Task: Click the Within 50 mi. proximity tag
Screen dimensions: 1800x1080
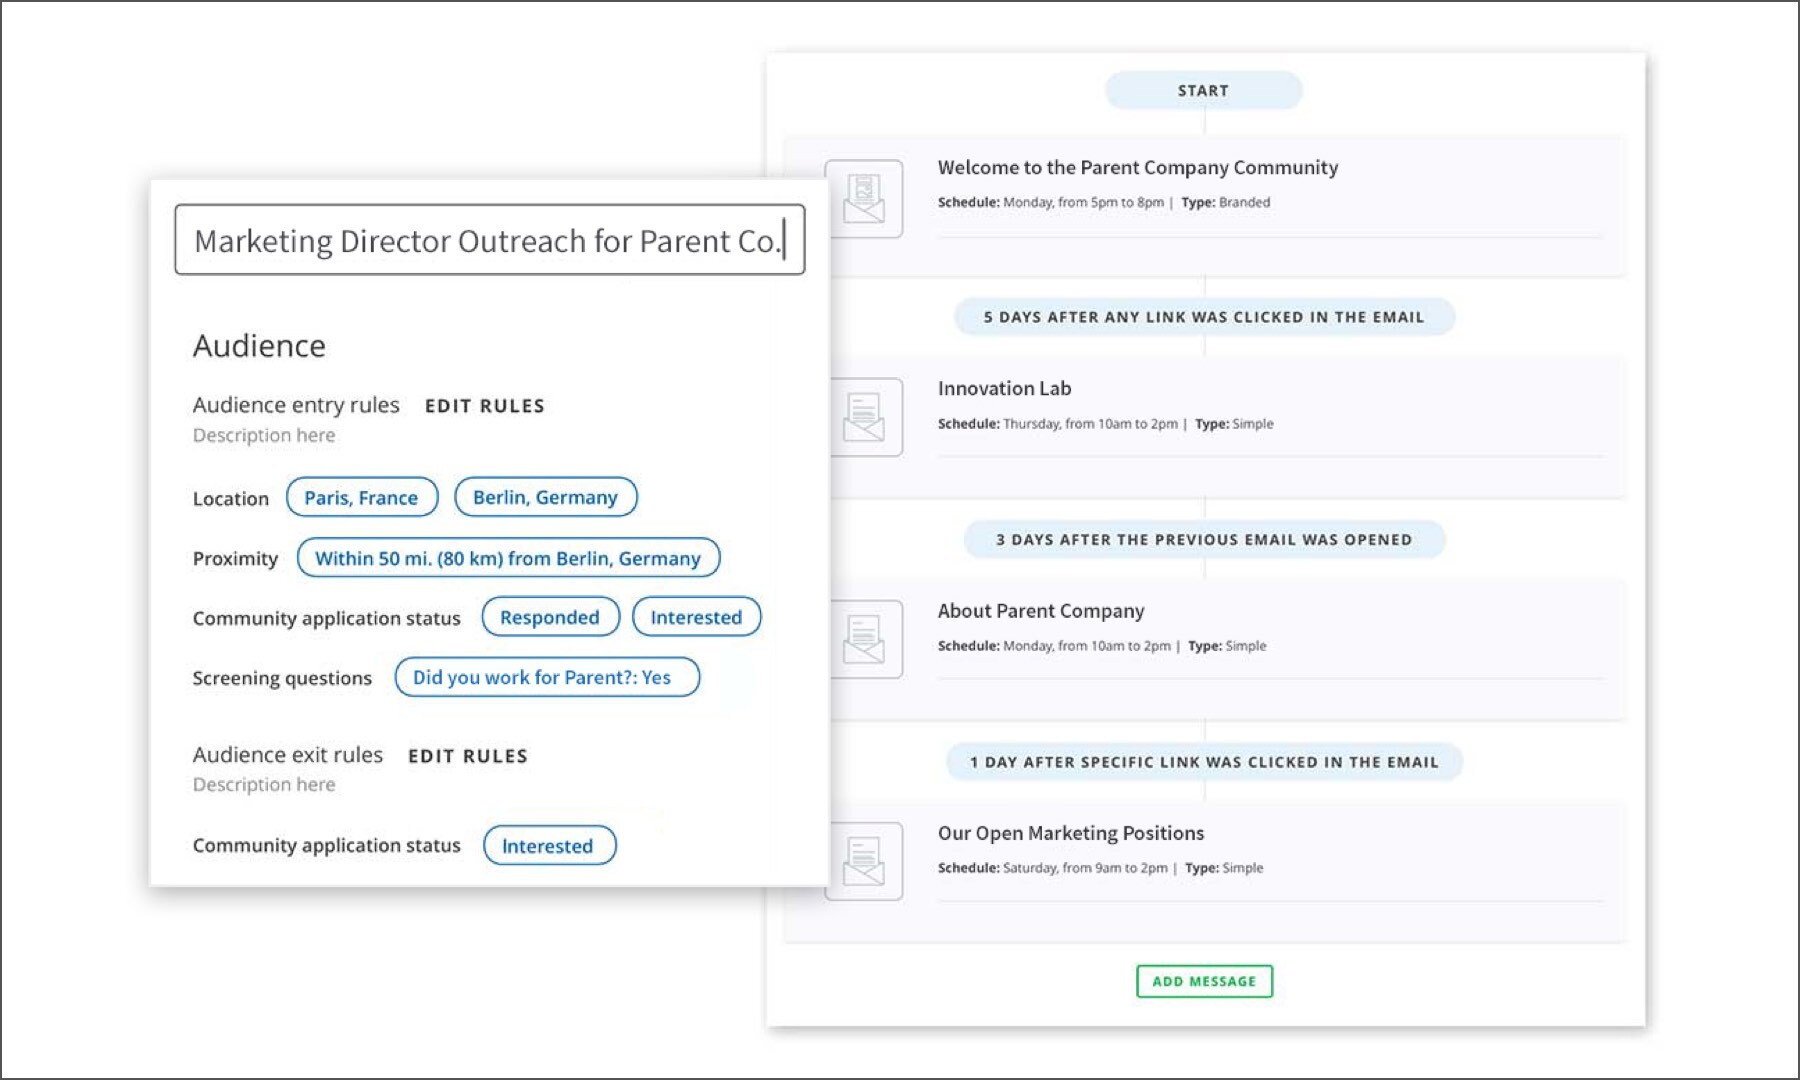Action: (x=508, y=558)
